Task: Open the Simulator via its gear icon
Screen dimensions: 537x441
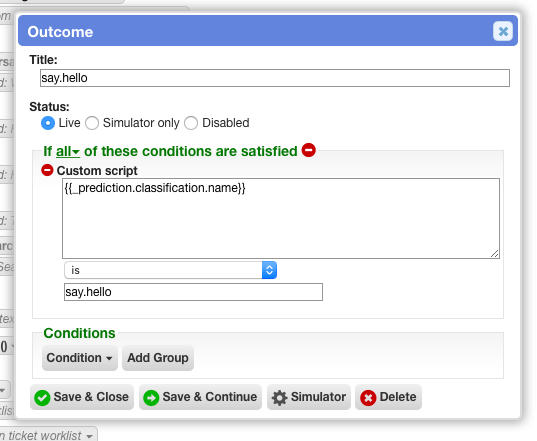Action: [x=279, y=398]
